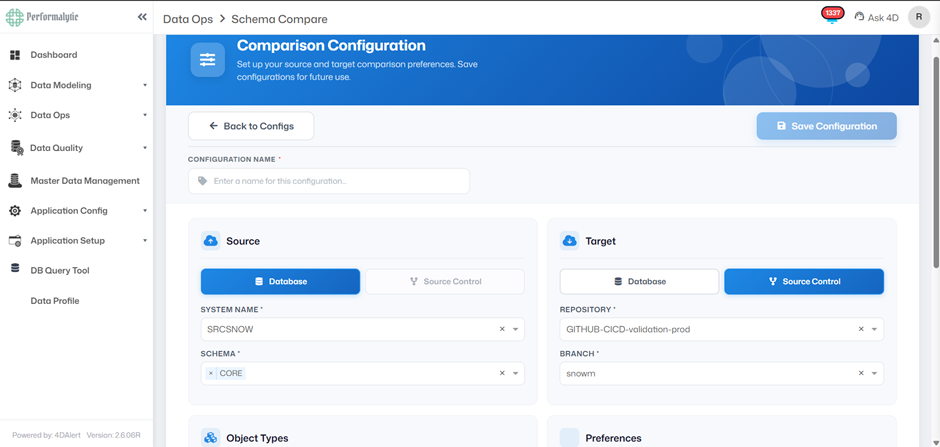The width and height of the screenshot is (940, 447).
Task: Click Save Configuration button
Action: [x=827, y=126]
